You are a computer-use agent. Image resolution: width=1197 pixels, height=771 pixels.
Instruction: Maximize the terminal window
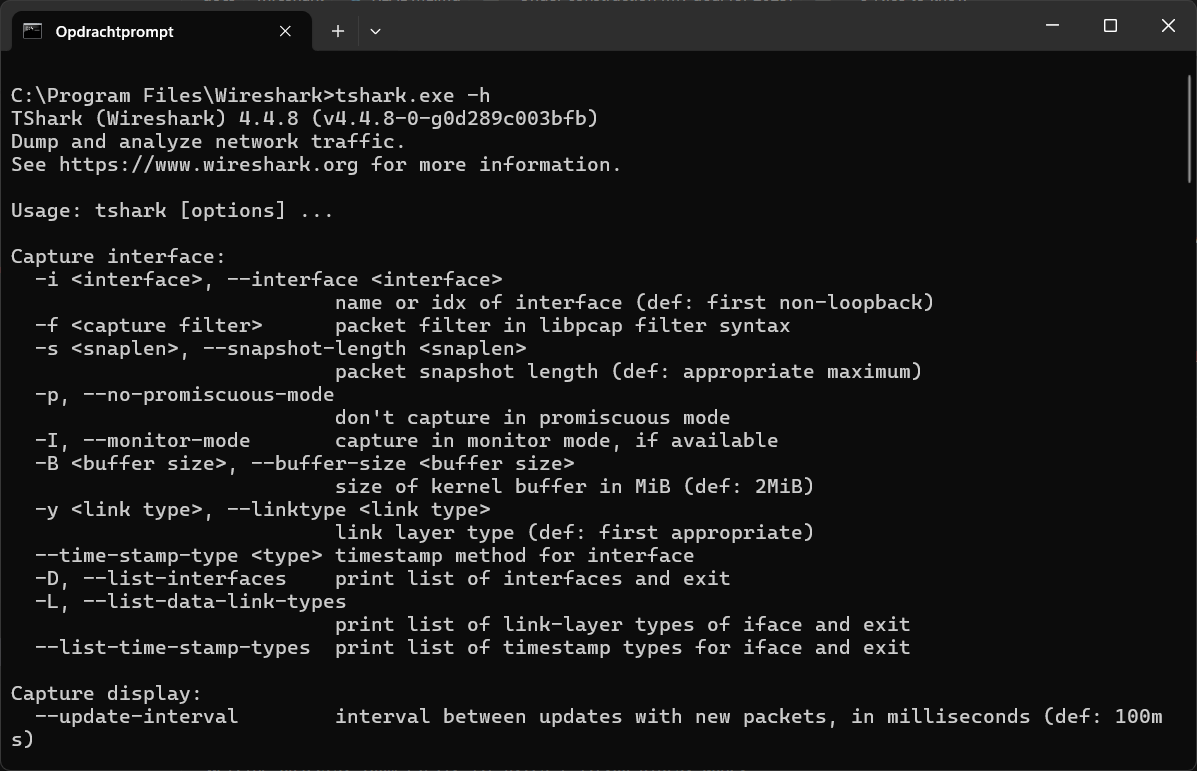pos(1110,26)
